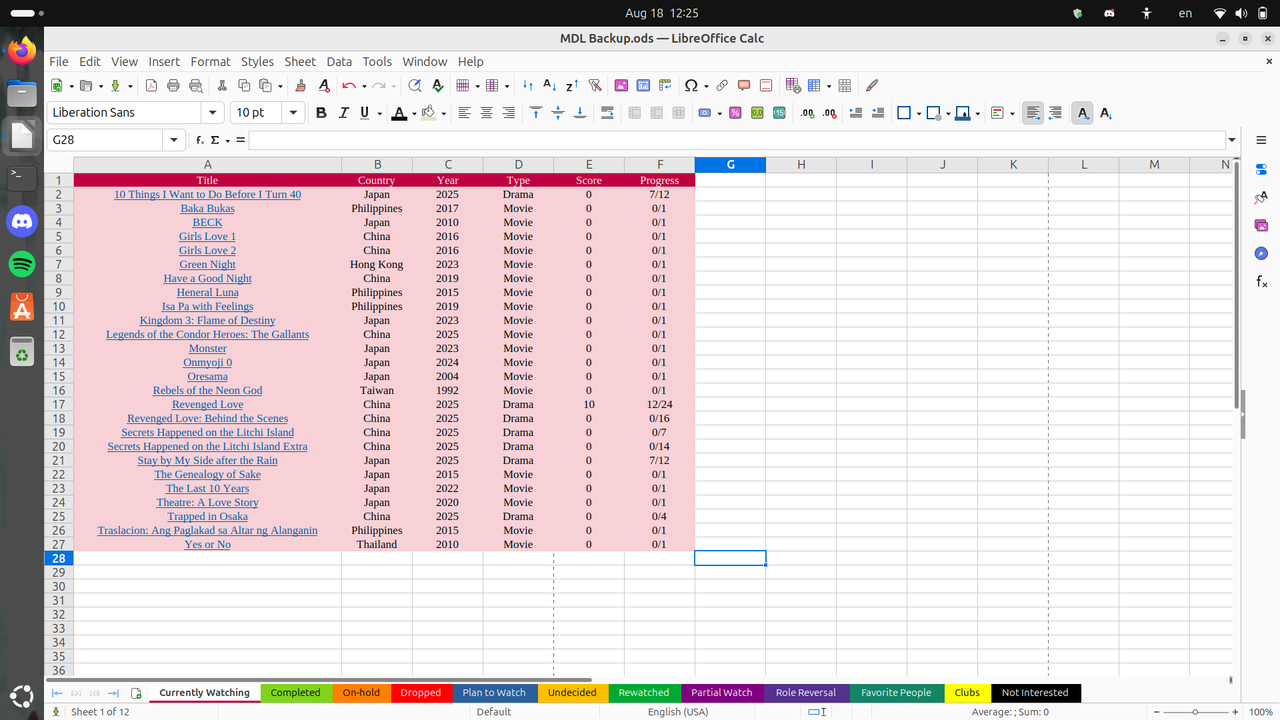Toggle Align Top vertical alignment
This screenshot has height=720, width=1280.
point(535,113)
